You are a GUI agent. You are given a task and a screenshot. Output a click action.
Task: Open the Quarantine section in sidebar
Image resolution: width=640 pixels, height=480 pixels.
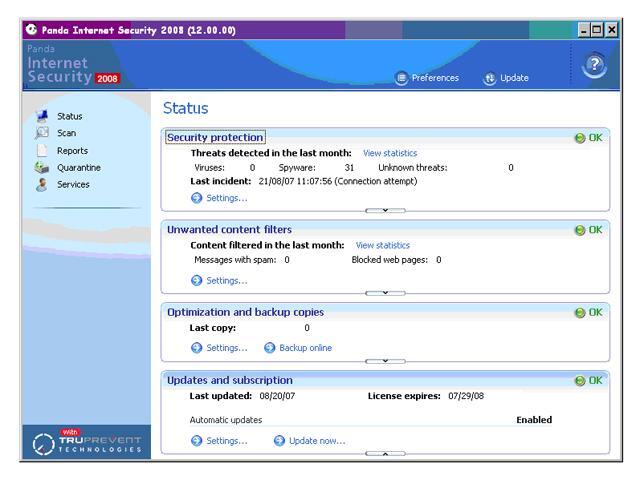point(79,168)
